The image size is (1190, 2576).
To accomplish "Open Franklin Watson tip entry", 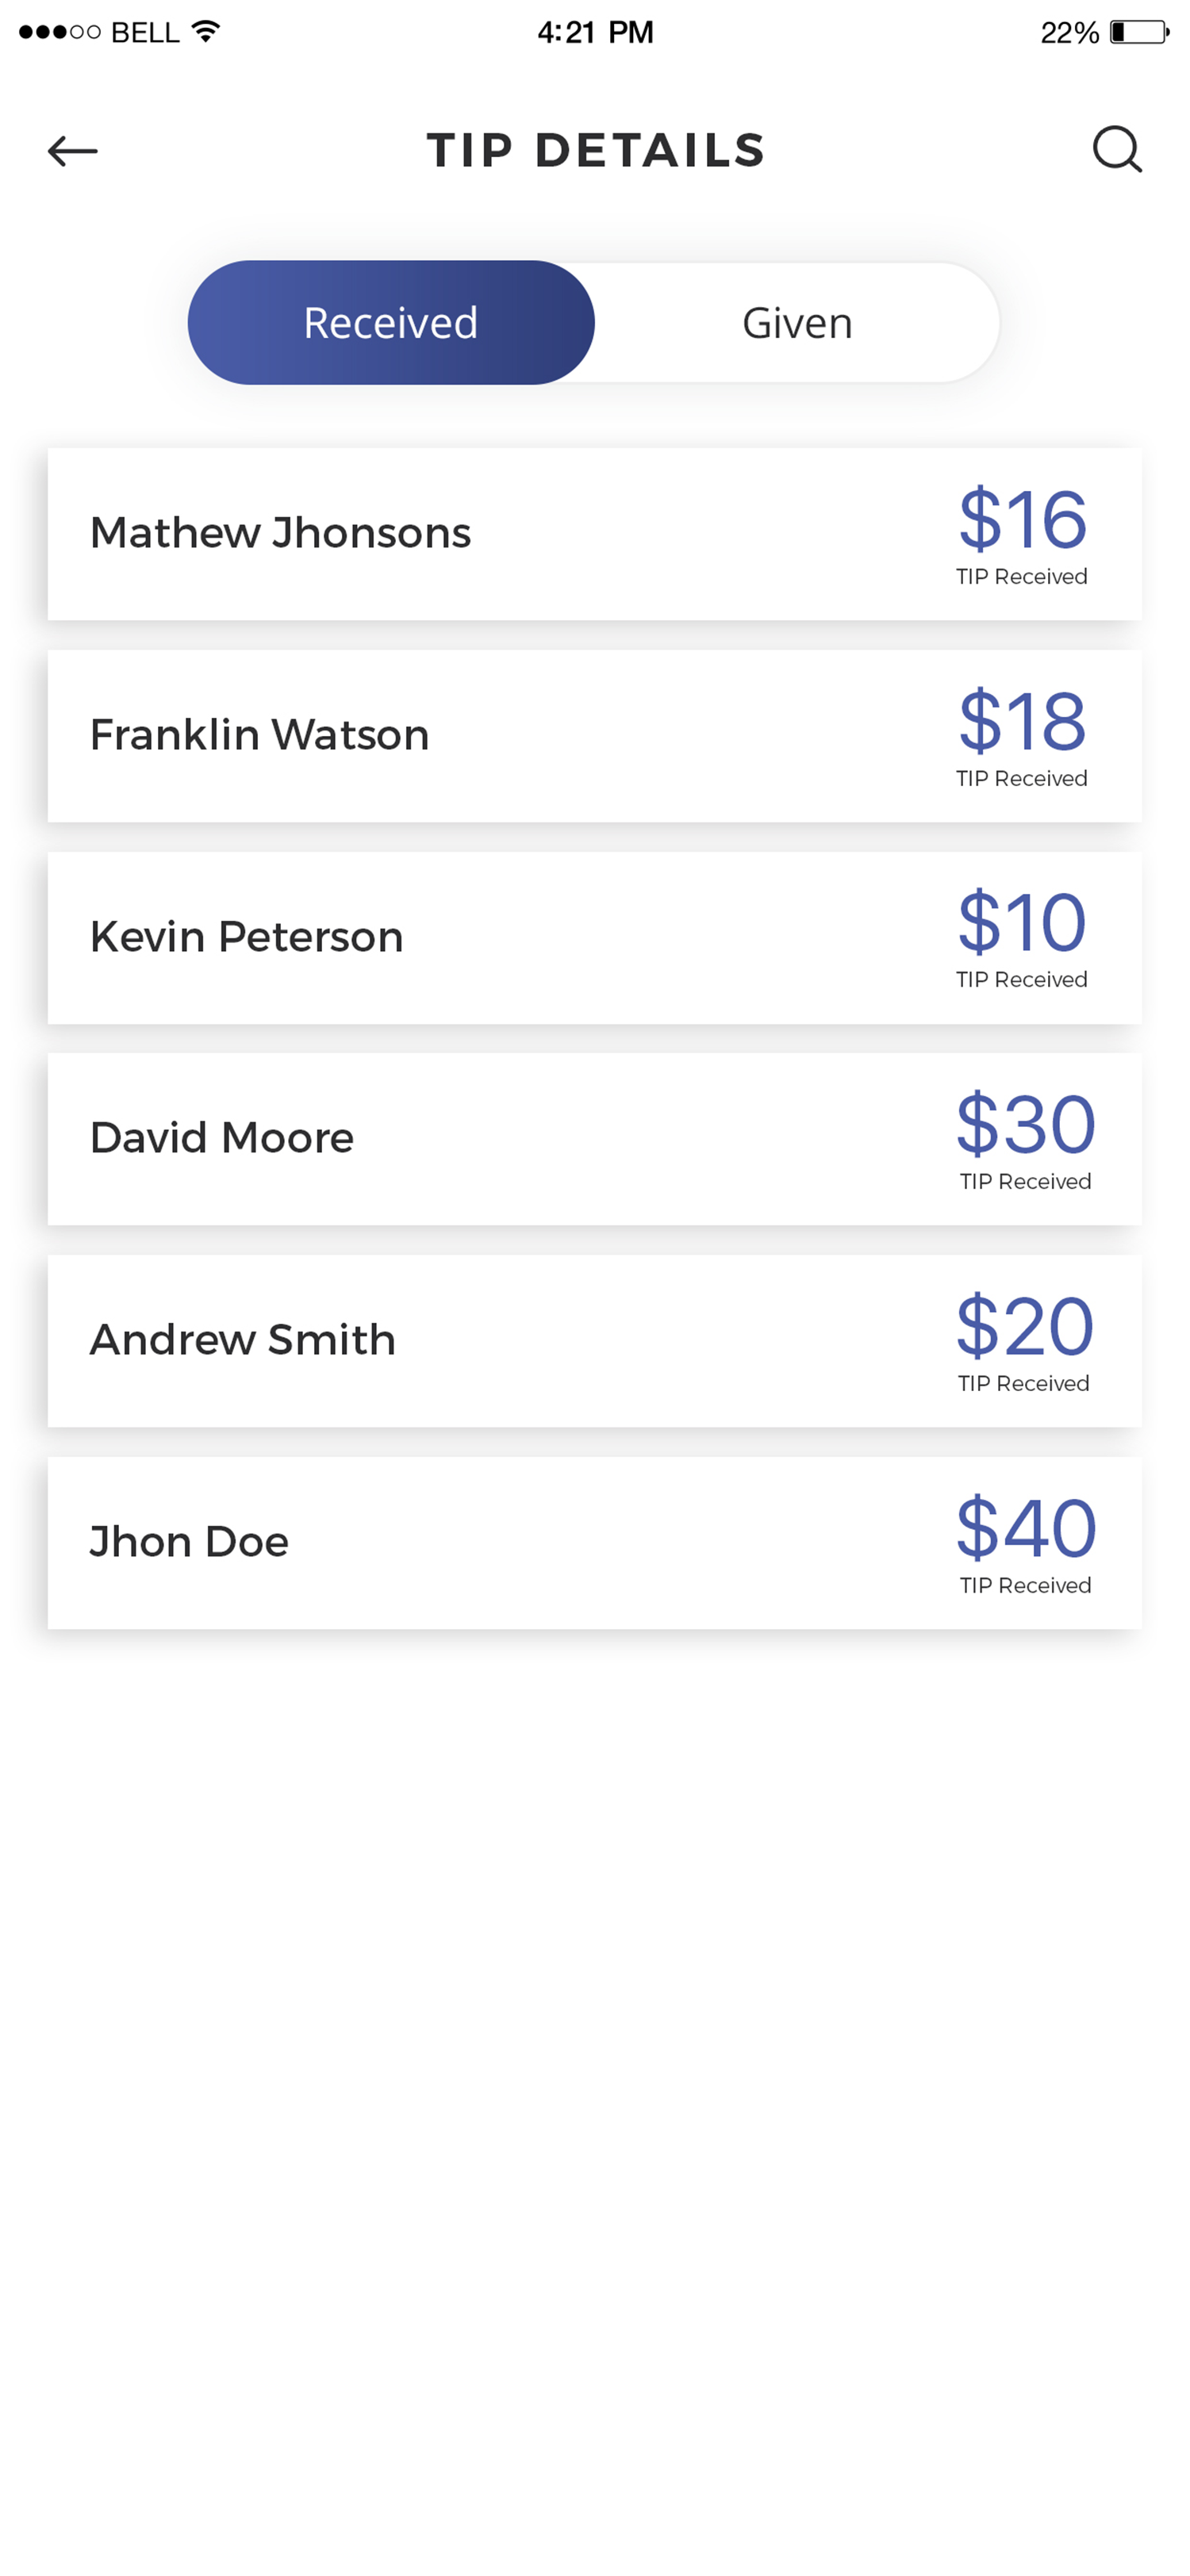I will pyautogui.click(x=594, y=736).
